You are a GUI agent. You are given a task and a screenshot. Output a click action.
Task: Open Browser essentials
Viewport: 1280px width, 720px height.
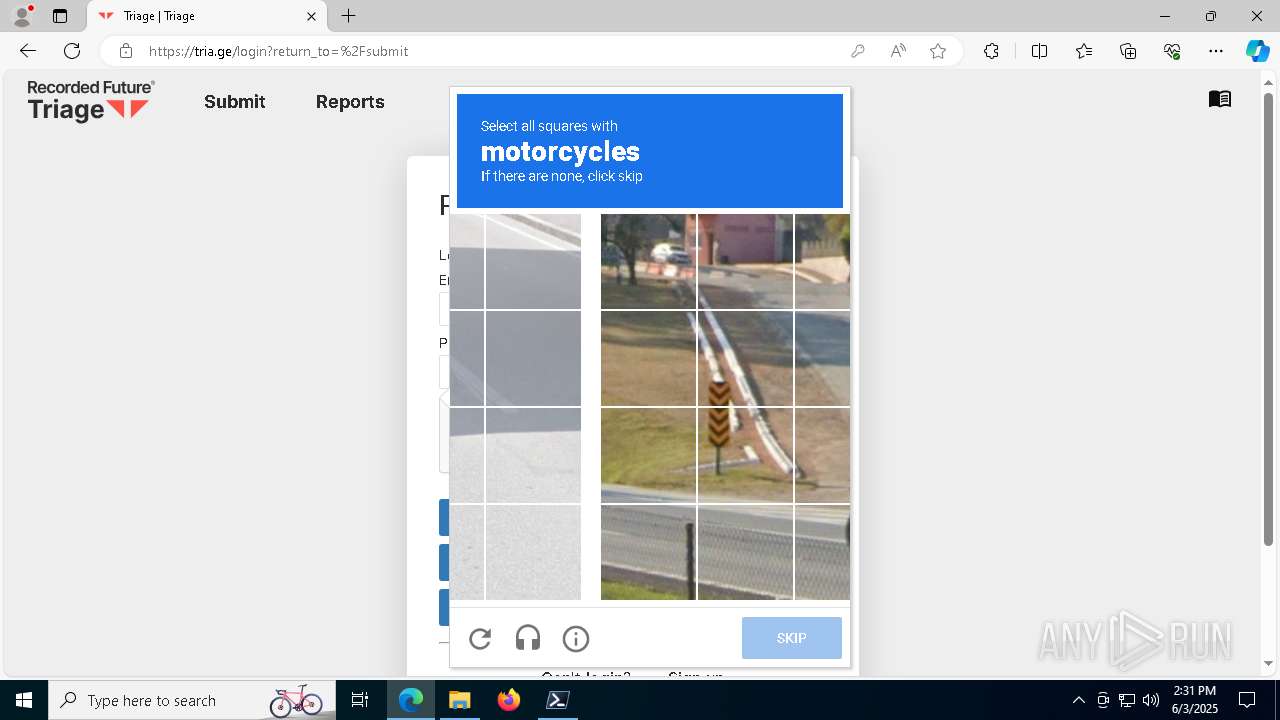pos(1172,51)
